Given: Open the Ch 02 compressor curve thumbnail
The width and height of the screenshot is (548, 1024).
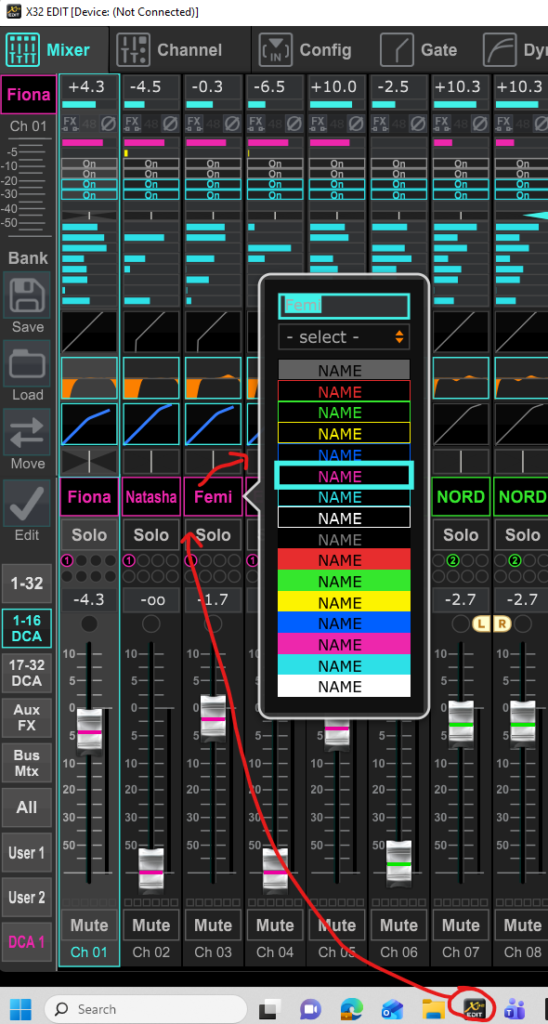Looking at the screenshot, I should [152, 424].
